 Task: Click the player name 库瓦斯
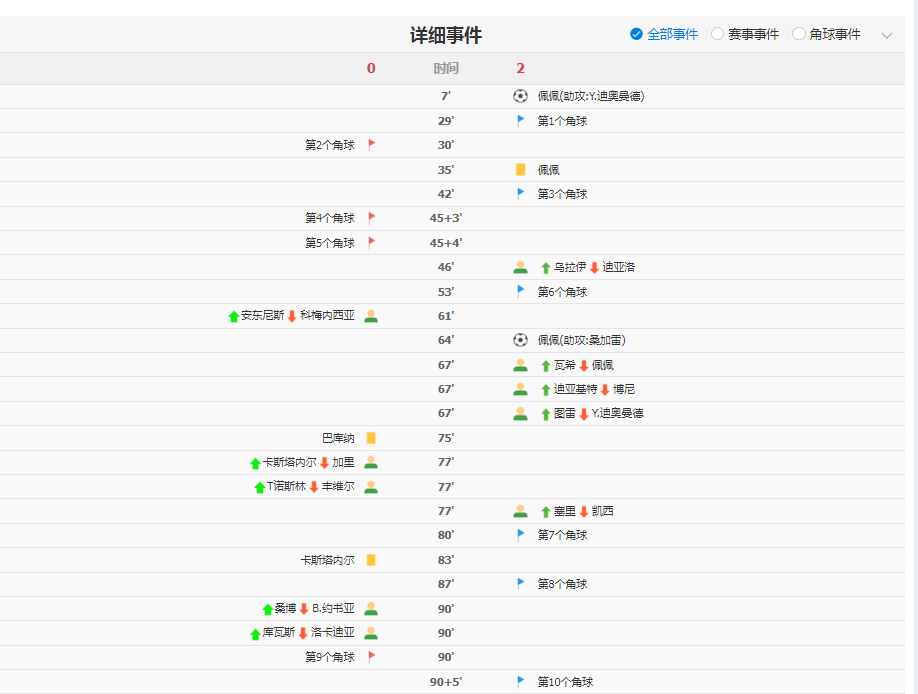click(x=279, y=633)
